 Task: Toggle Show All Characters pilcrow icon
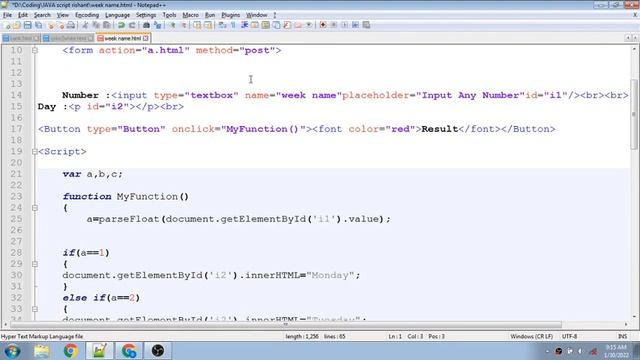[x=233, y=25]
